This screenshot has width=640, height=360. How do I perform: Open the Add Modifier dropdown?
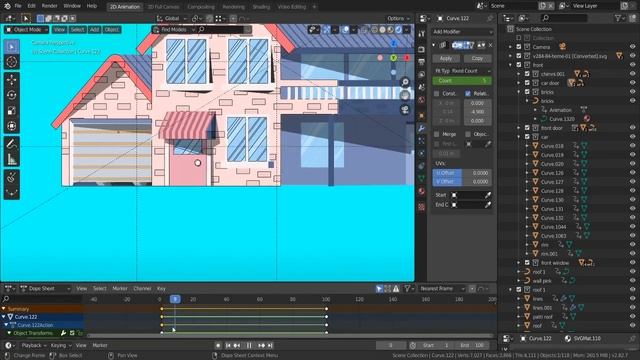(x=462, y=32)
